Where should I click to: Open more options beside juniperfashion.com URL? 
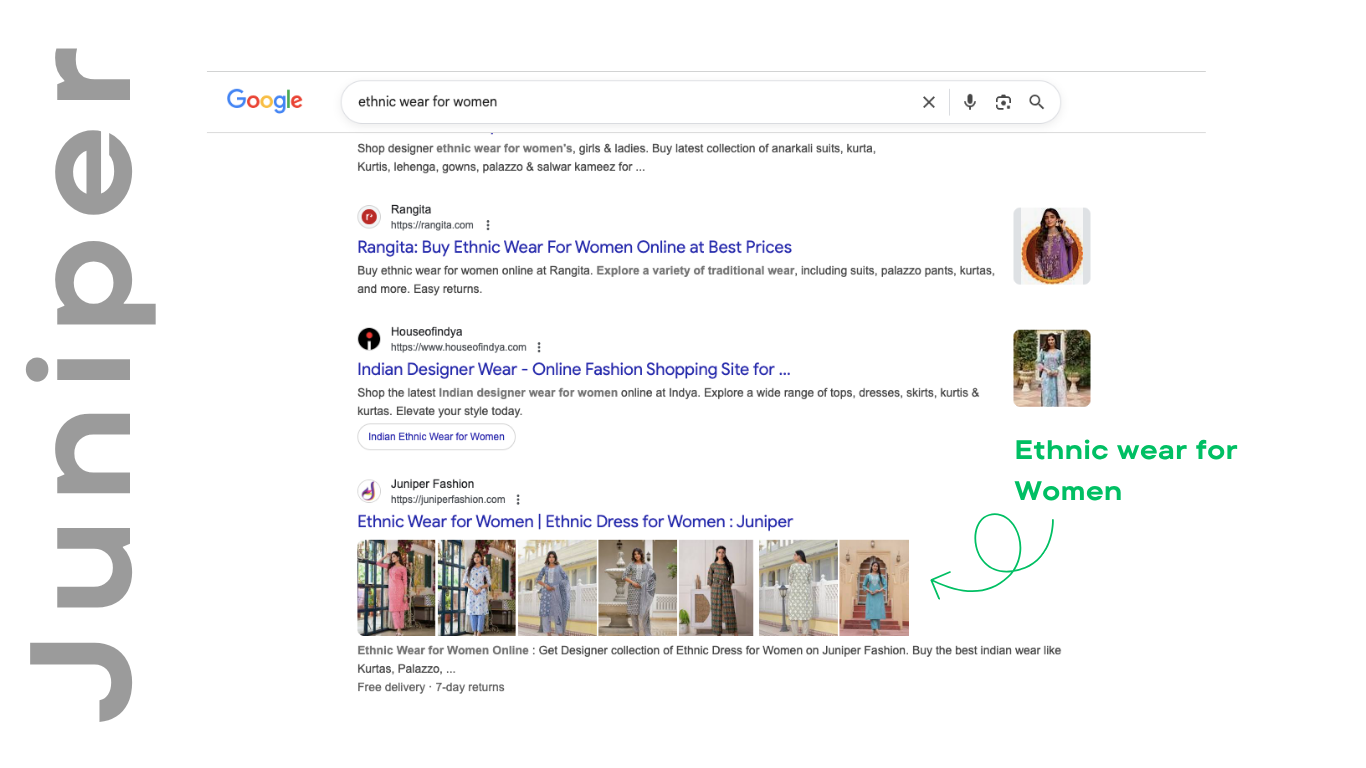(518, 499)
